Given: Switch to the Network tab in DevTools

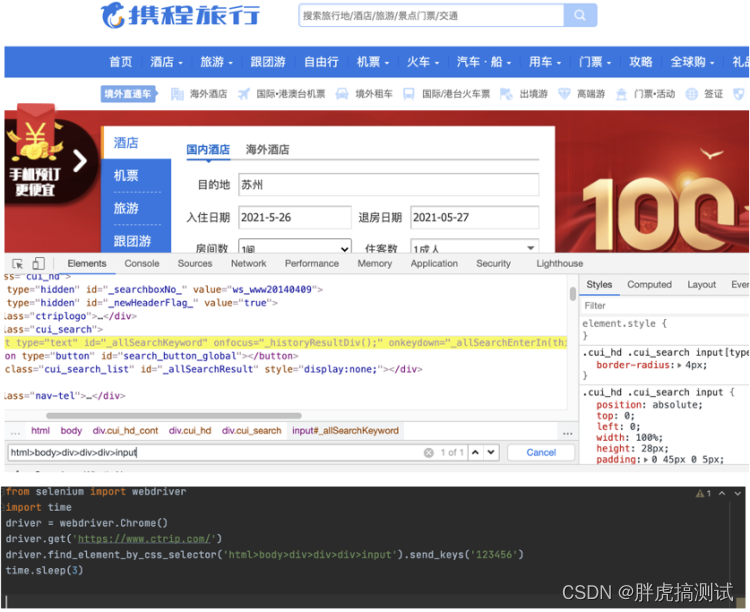Looking at the screenshot, I should 249,264.
